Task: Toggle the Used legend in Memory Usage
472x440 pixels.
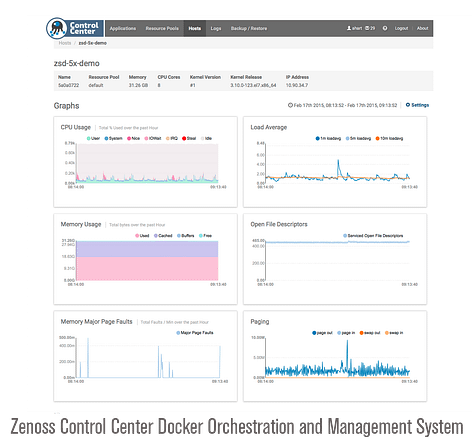Action: tap(142, 236)
